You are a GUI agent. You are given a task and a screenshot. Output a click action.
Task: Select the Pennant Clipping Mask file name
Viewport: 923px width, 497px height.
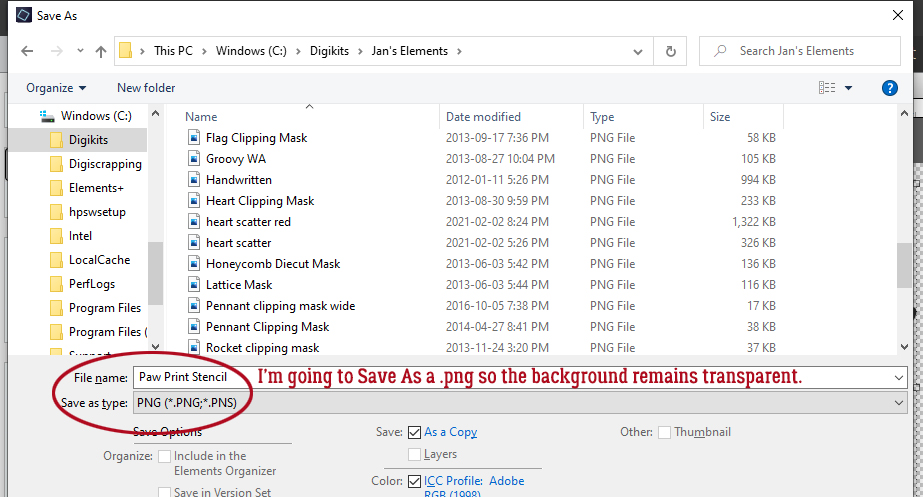[267, 327]
